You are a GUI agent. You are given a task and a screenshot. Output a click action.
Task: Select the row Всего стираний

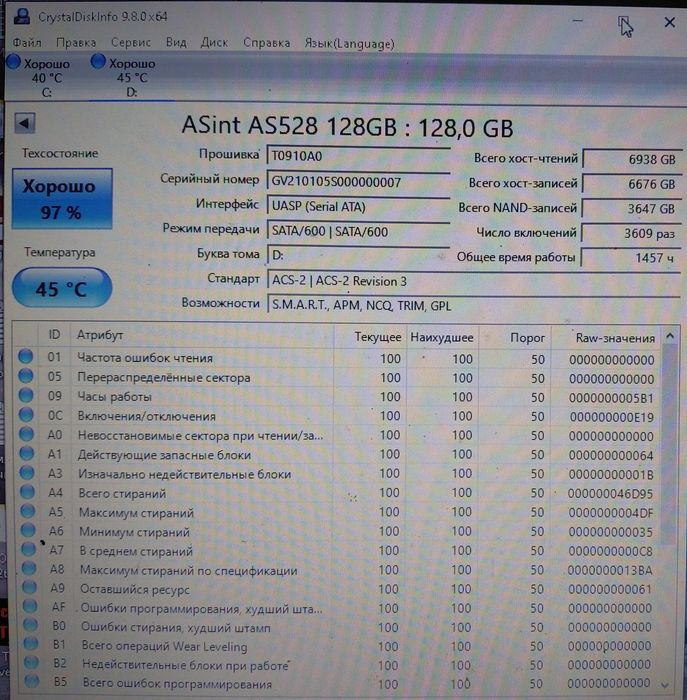(x=337, y=493)
